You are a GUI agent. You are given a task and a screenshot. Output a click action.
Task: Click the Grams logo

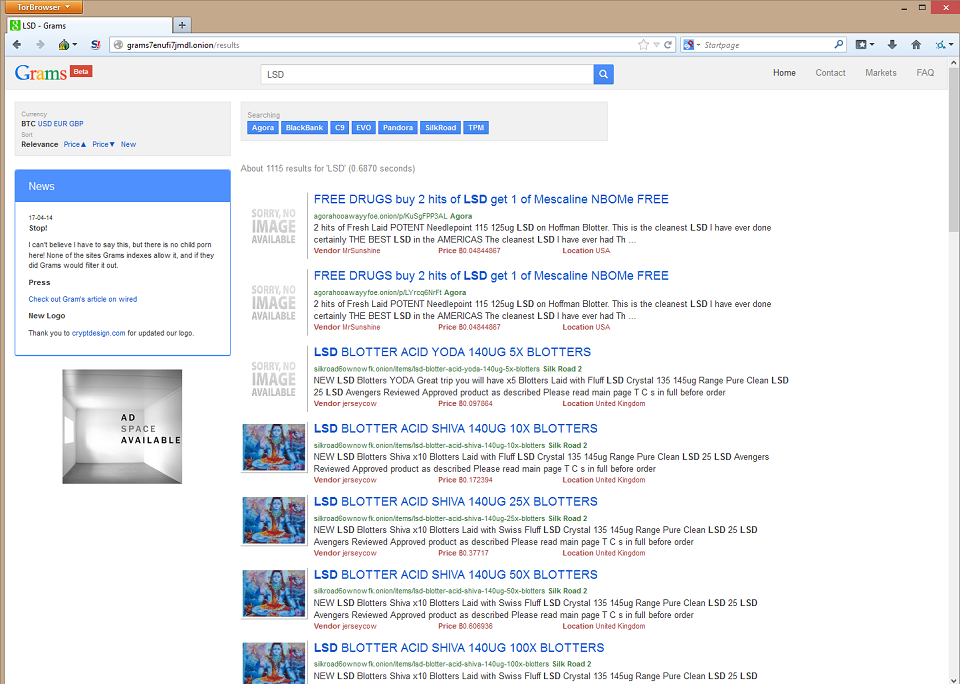(41, 73)
